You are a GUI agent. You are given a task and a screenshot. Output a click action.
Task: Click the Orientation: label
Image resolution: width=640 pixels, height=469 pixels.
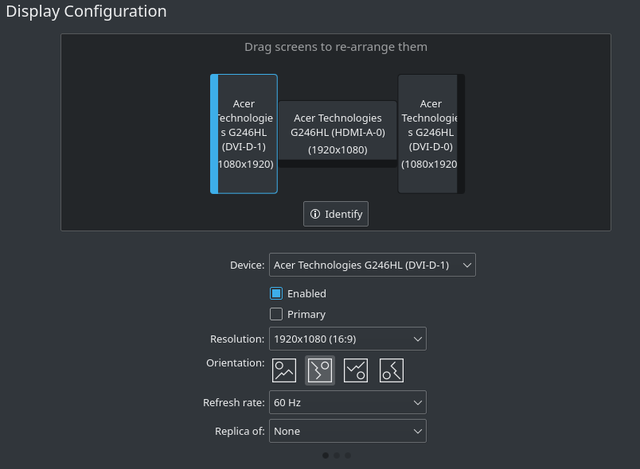[x=236, y=363]
